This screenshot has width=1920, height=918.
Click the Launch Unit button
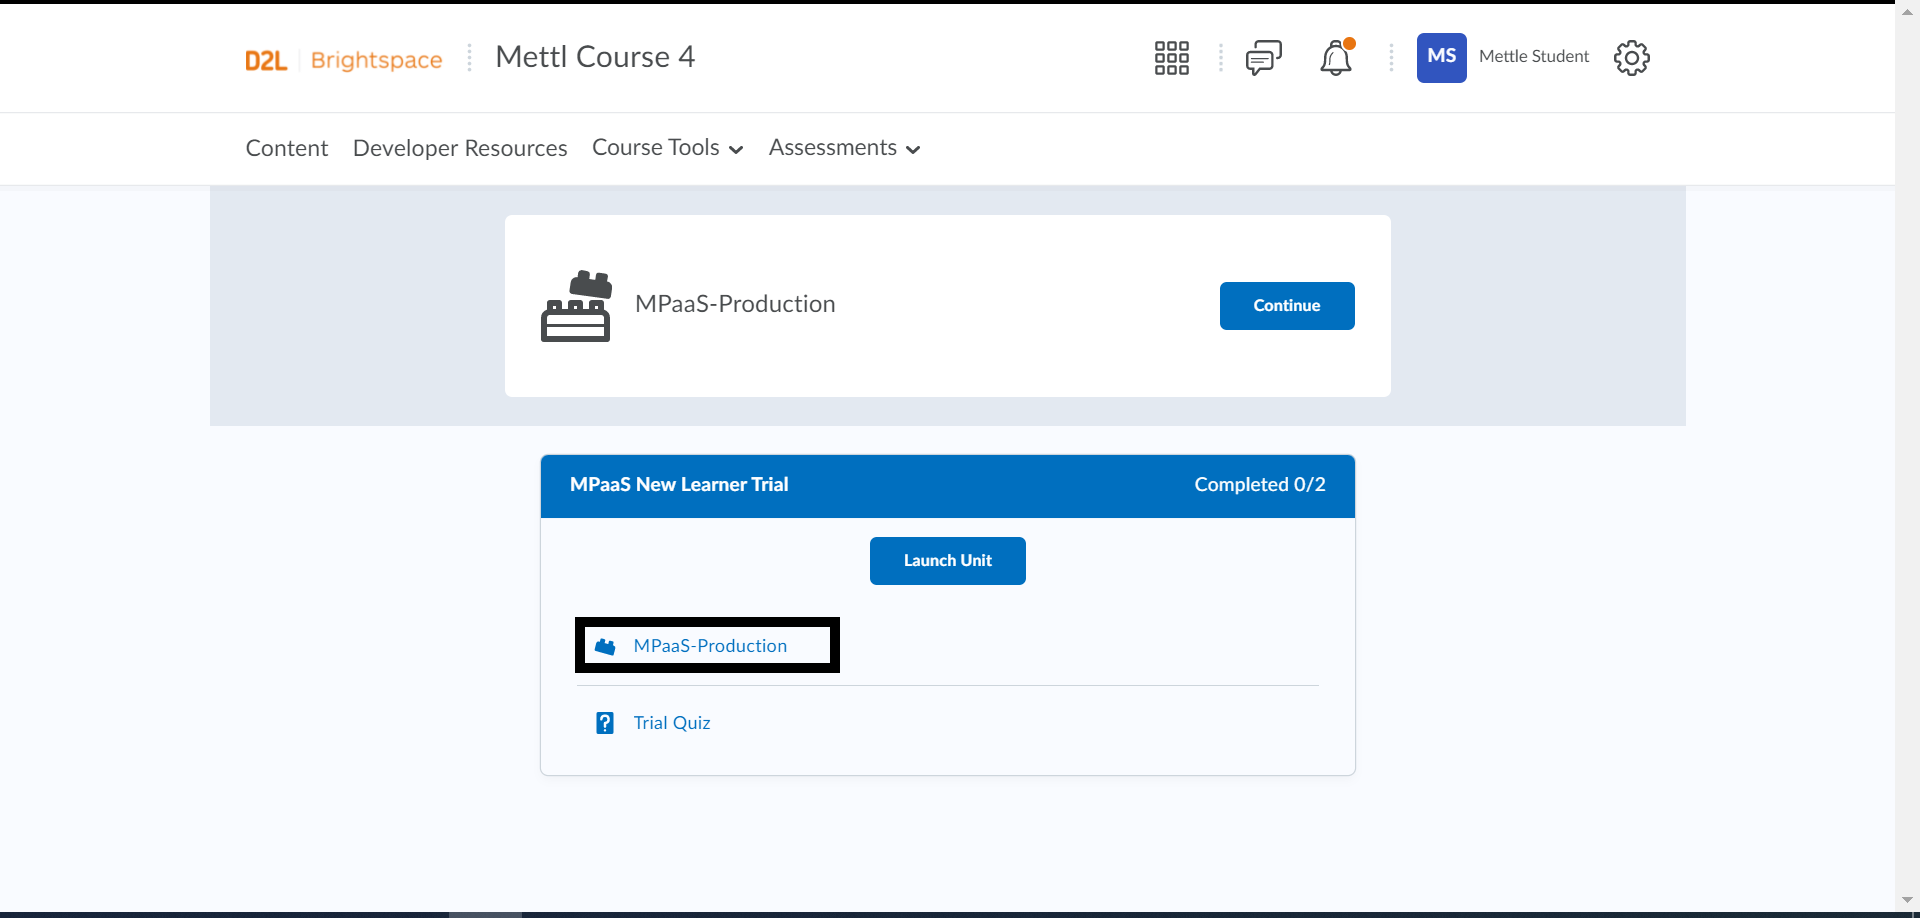[x=948, y=561]
